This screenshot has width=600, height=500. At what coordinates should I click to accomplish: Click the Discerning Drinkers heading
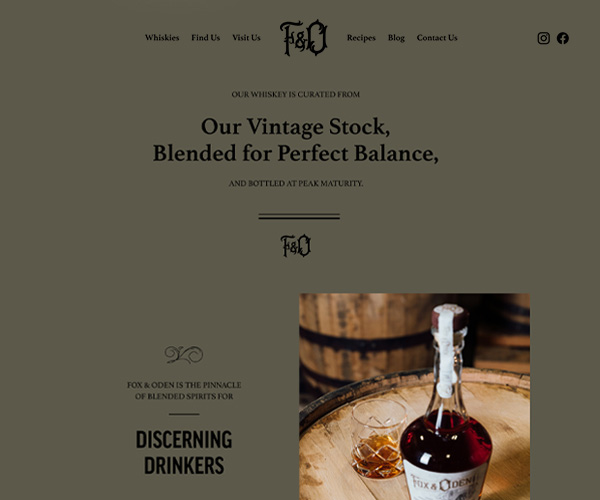(184, 452)
